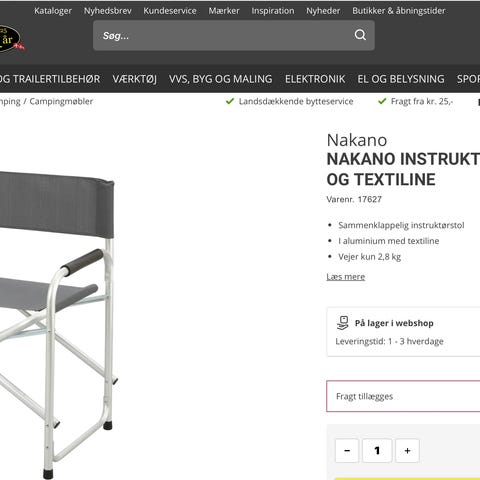Click the green checkmark beside Fragt fra kr. 25
This screenshot has height=480, width=480.
pyautogui.click(x=382, y=101)
